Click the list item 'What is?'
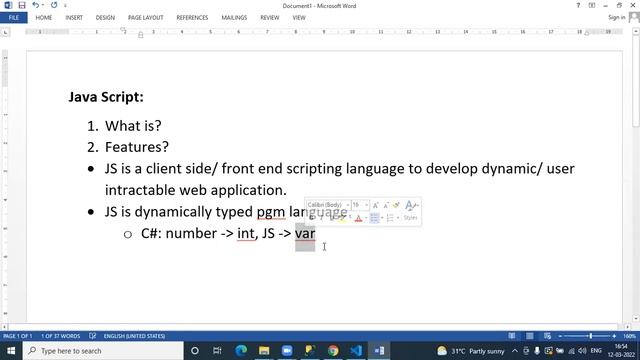Screen dimensions: 640x360 [133, 126]
